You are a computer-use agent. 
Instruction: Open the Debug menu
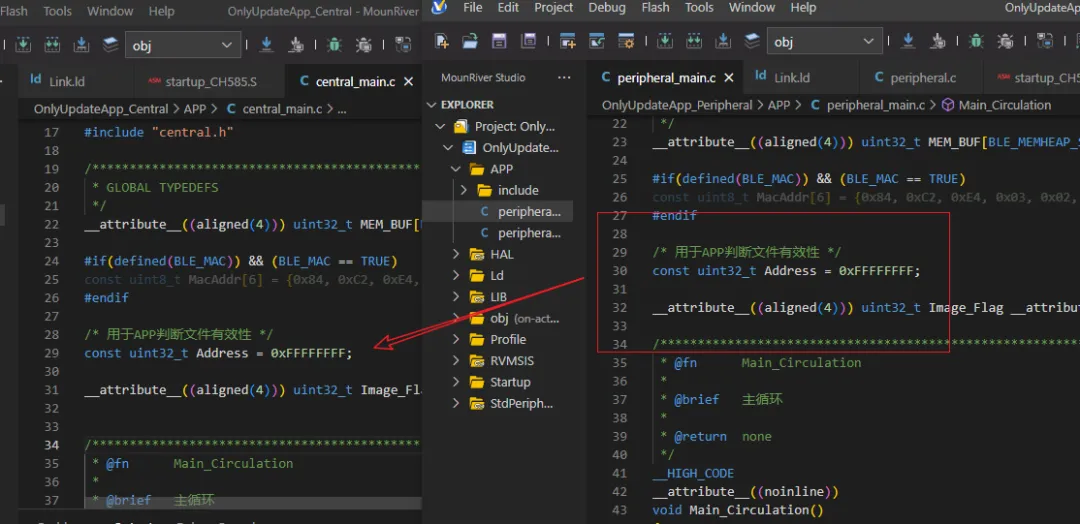point(607,8)
